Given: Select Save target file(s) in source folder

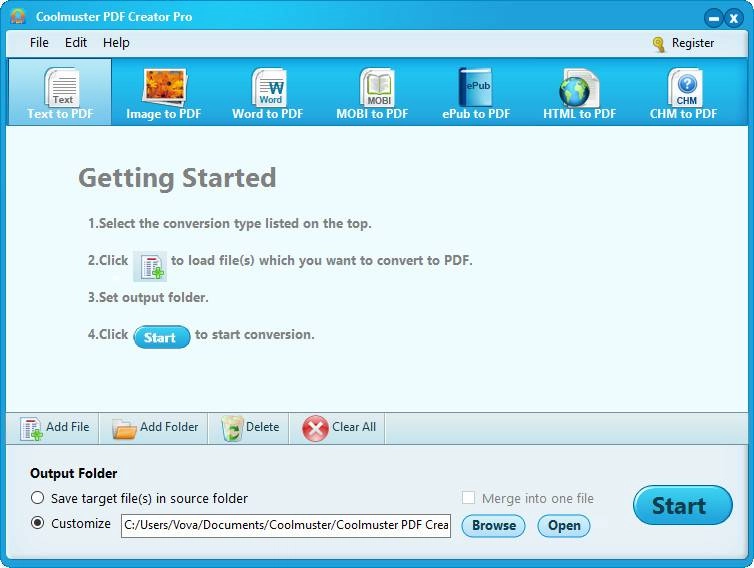Looking at the screenshot, I should (38, 498).
